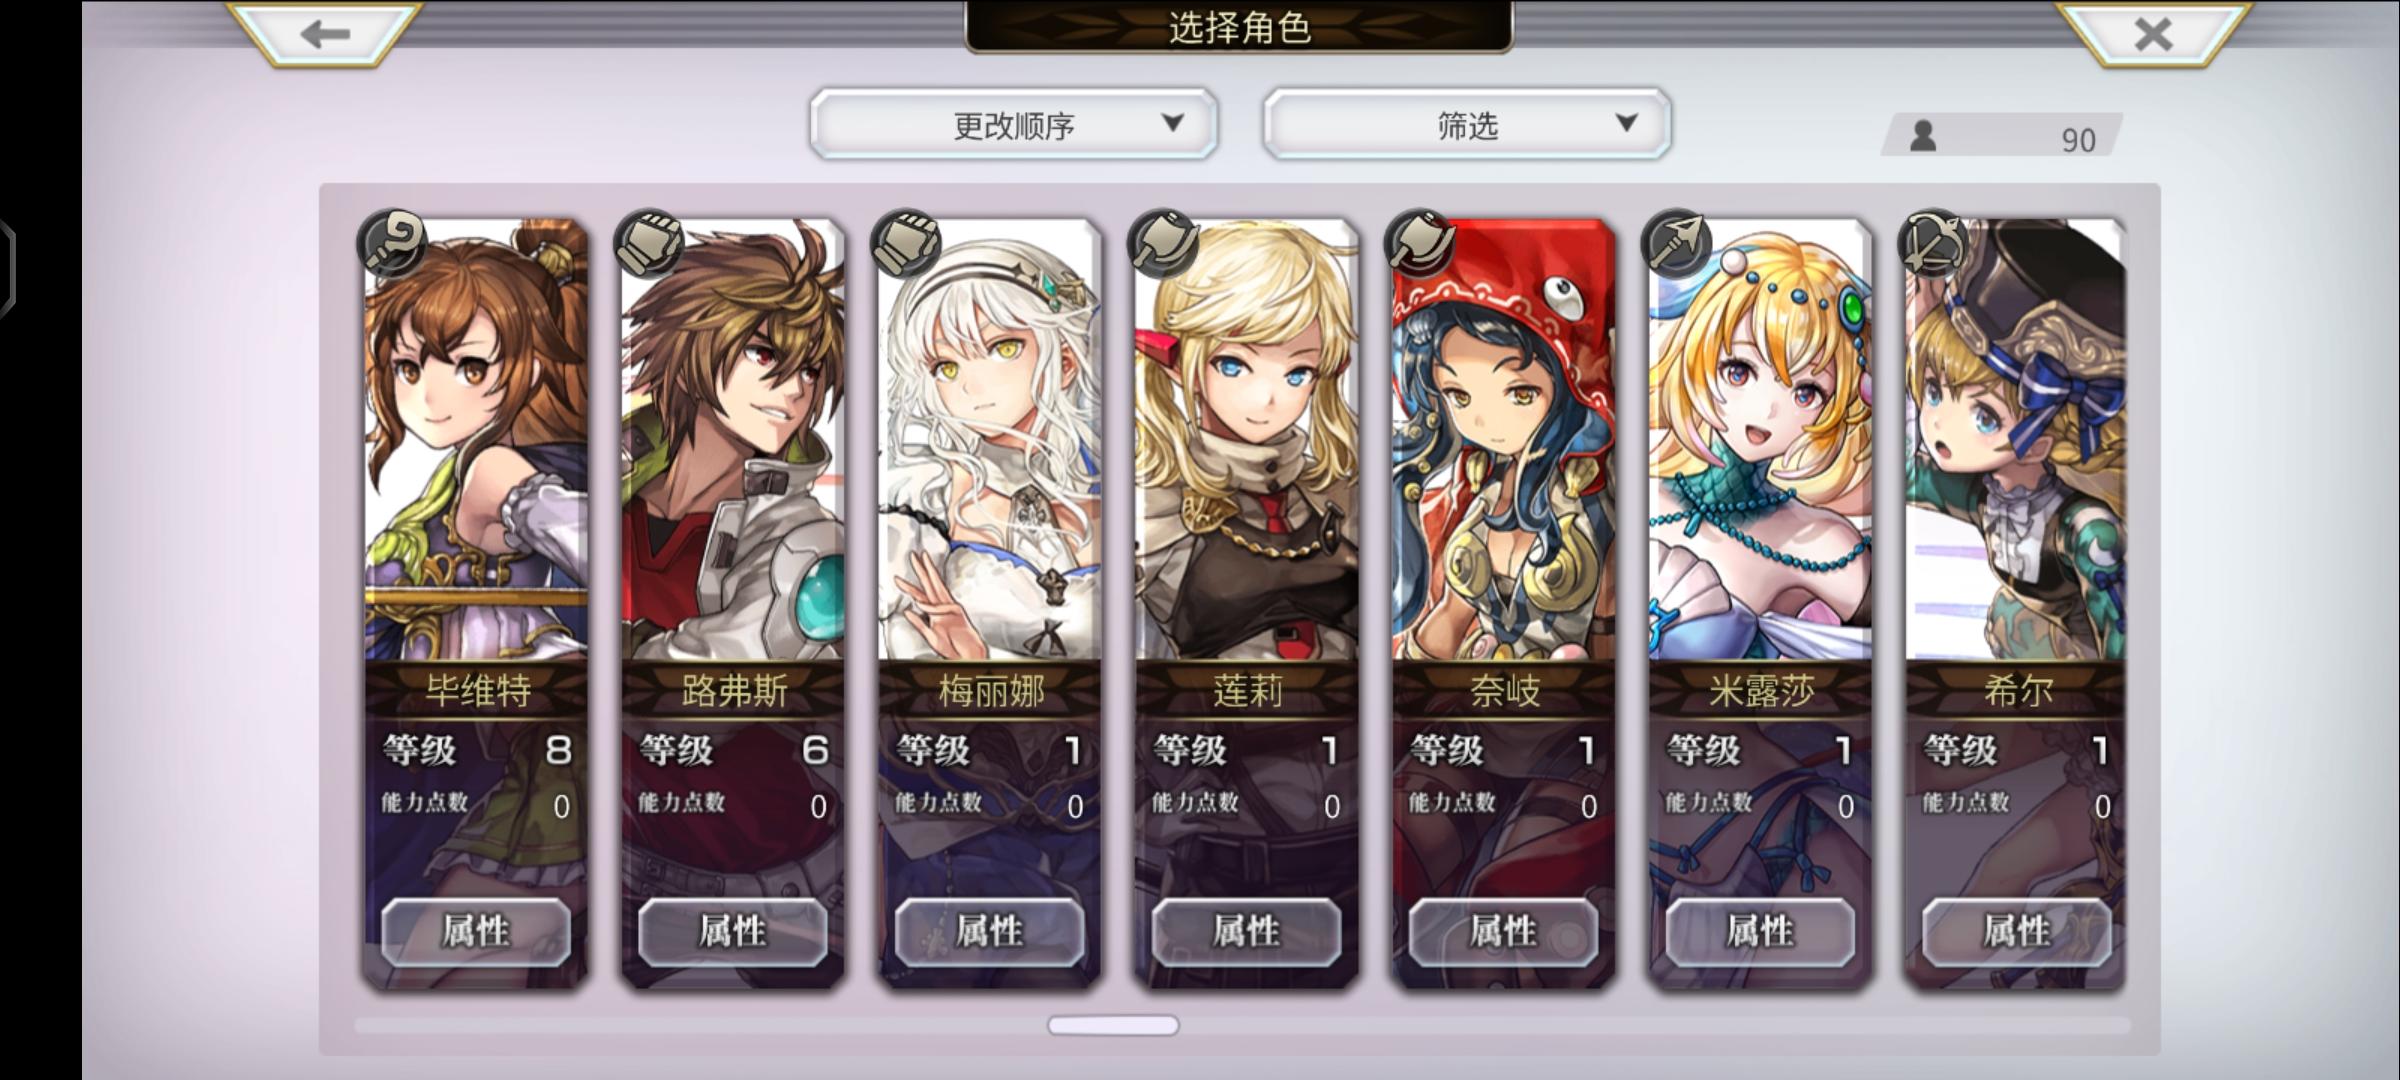This screenshot has height=1080, width=2400.
Task: Click the staff weapon icon on 毕维特's card
Action: click(x=392, y=243)
